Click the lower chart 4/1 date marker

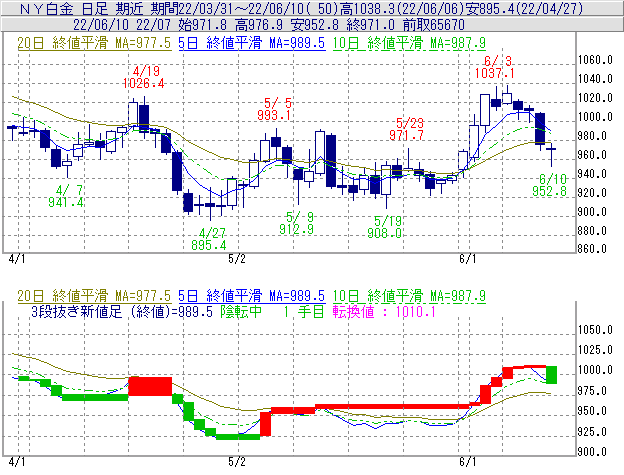click(16, 462)
